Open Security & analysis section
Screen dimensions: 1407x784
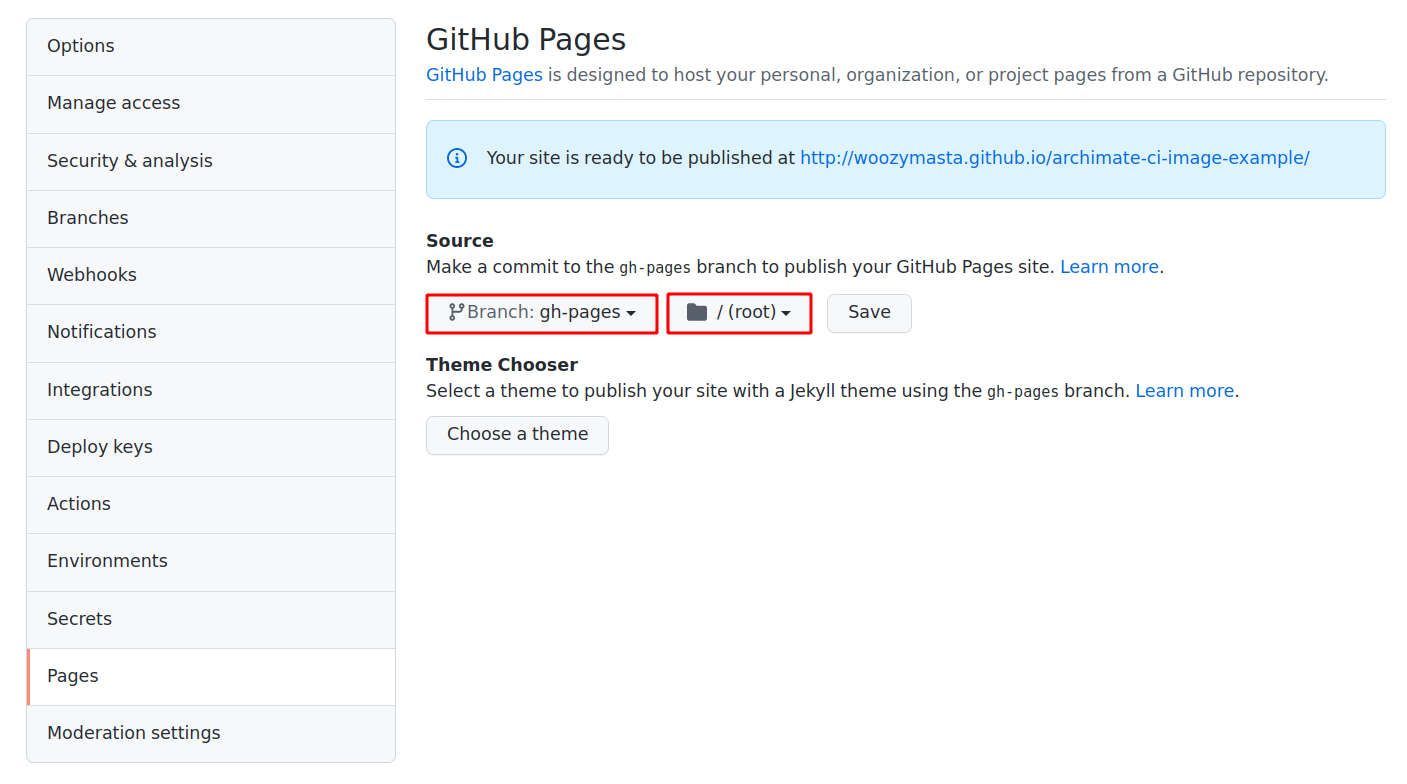click(x=211, y=161)
